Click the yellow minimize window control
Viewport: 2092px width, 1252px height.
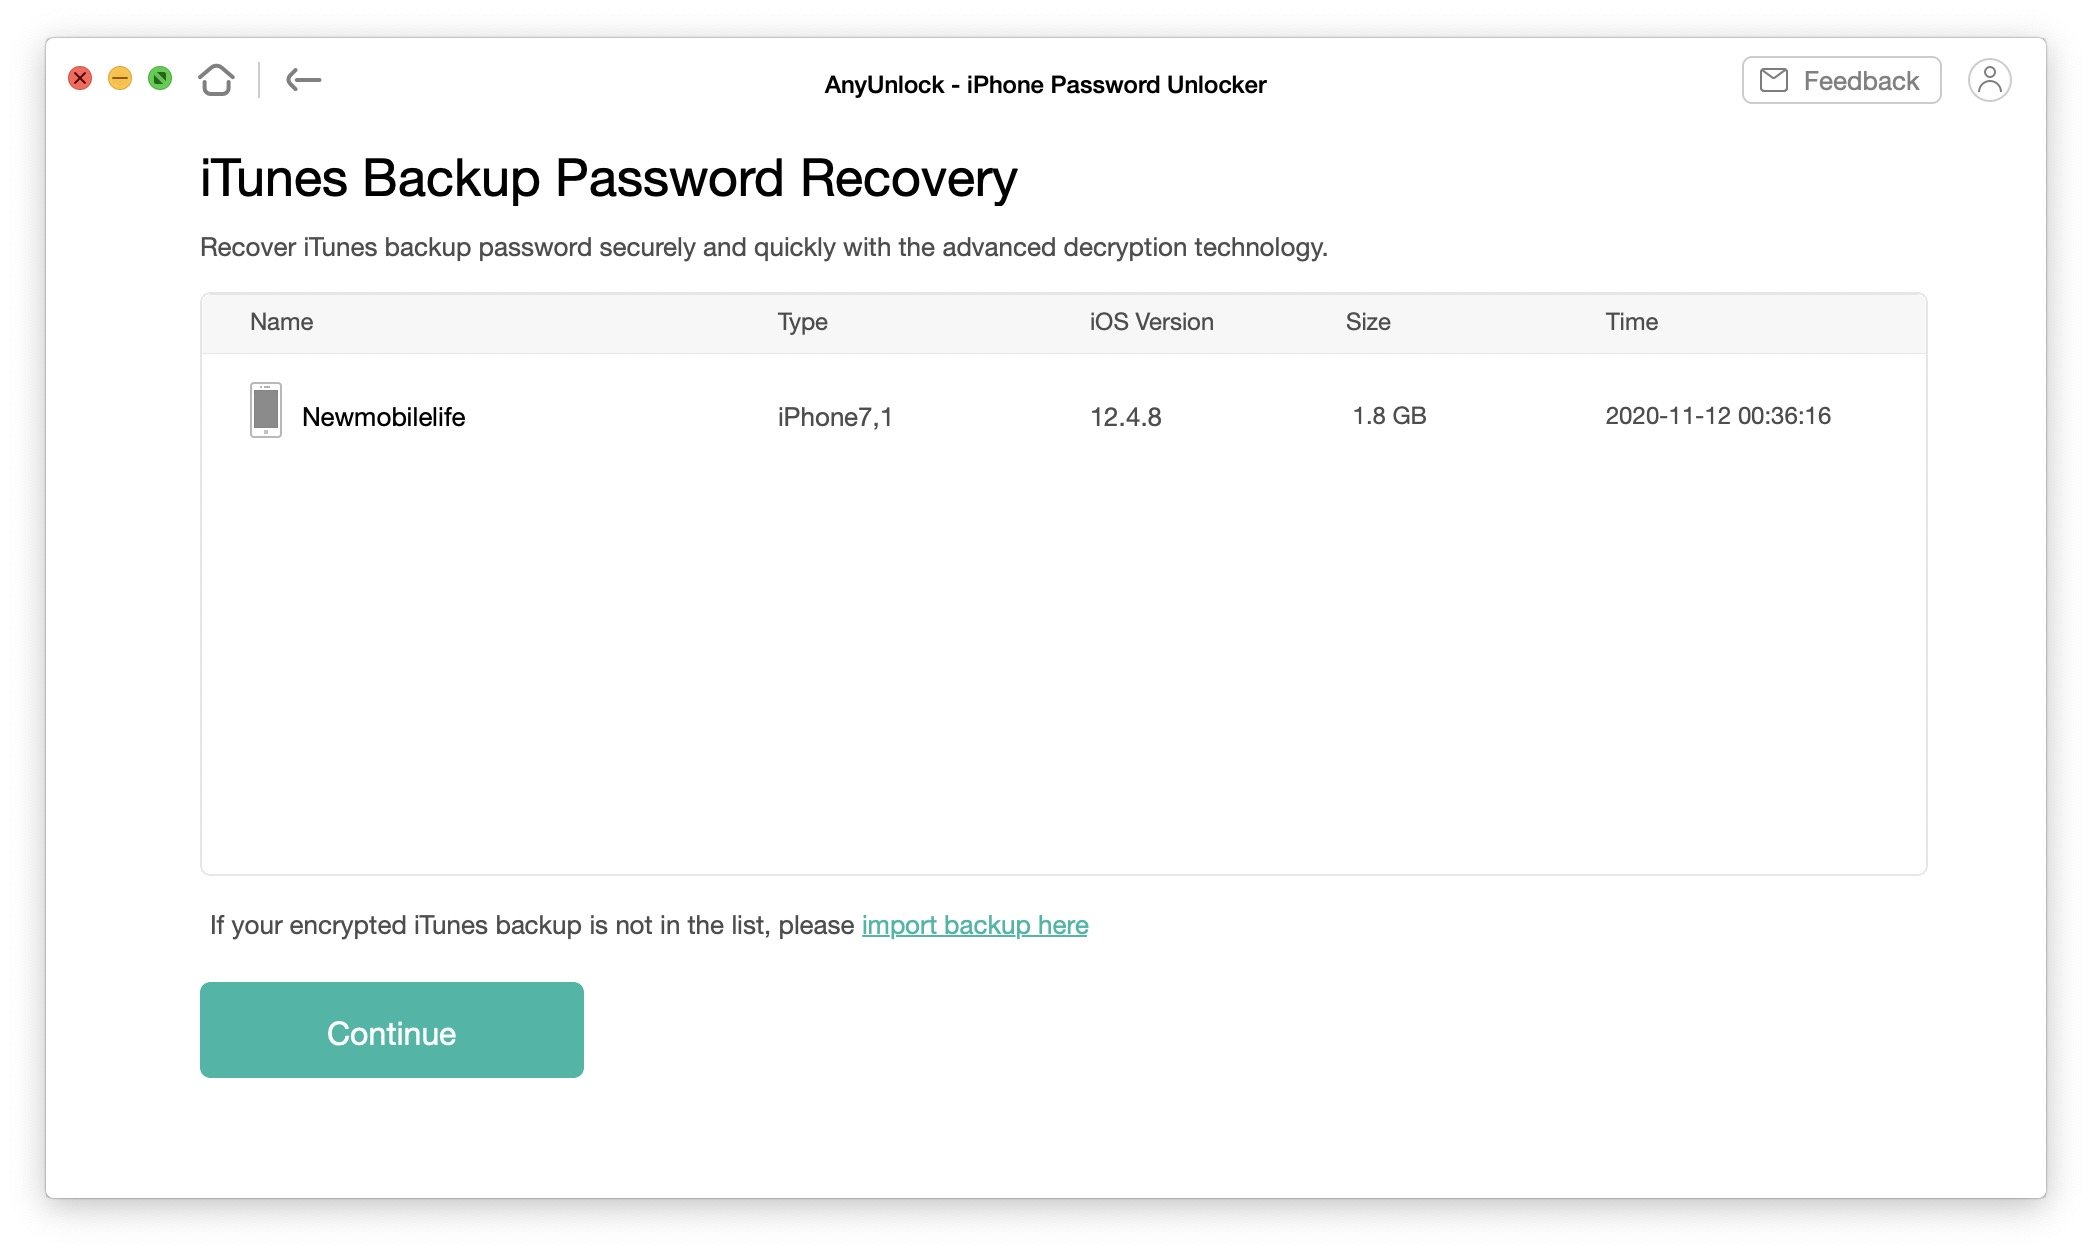pos(120,78)
